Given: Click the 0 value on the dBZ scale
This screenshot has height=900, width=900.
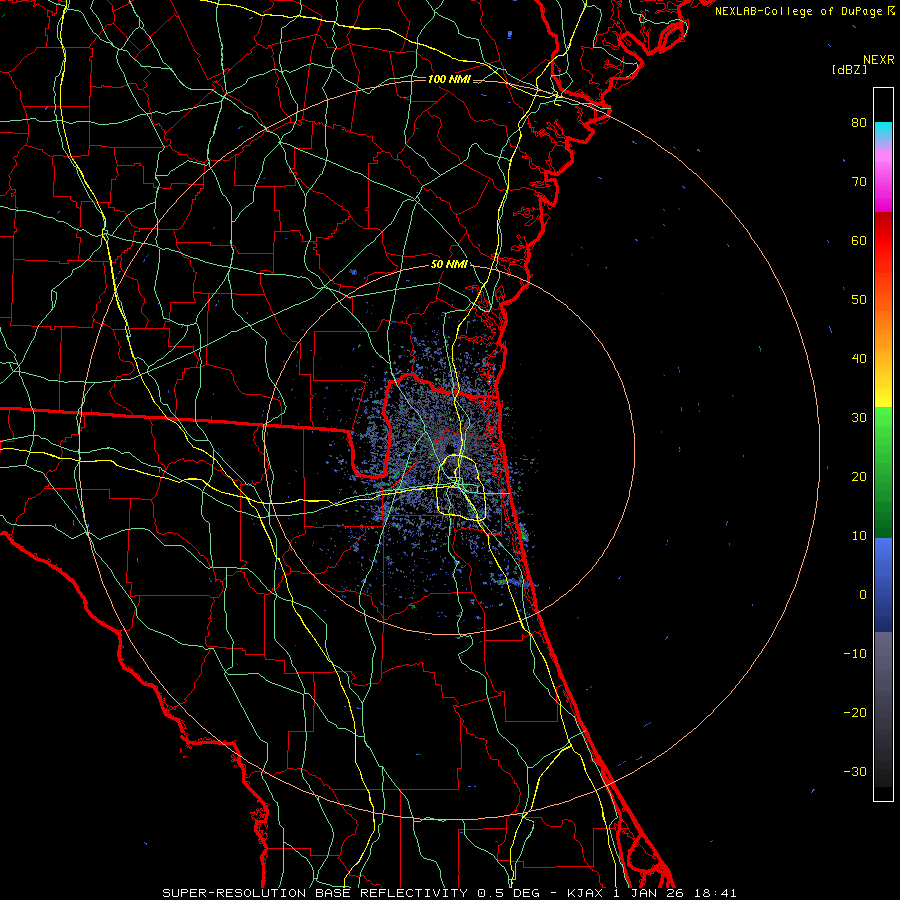Looking at the screenshot, I should coord(863,595).
